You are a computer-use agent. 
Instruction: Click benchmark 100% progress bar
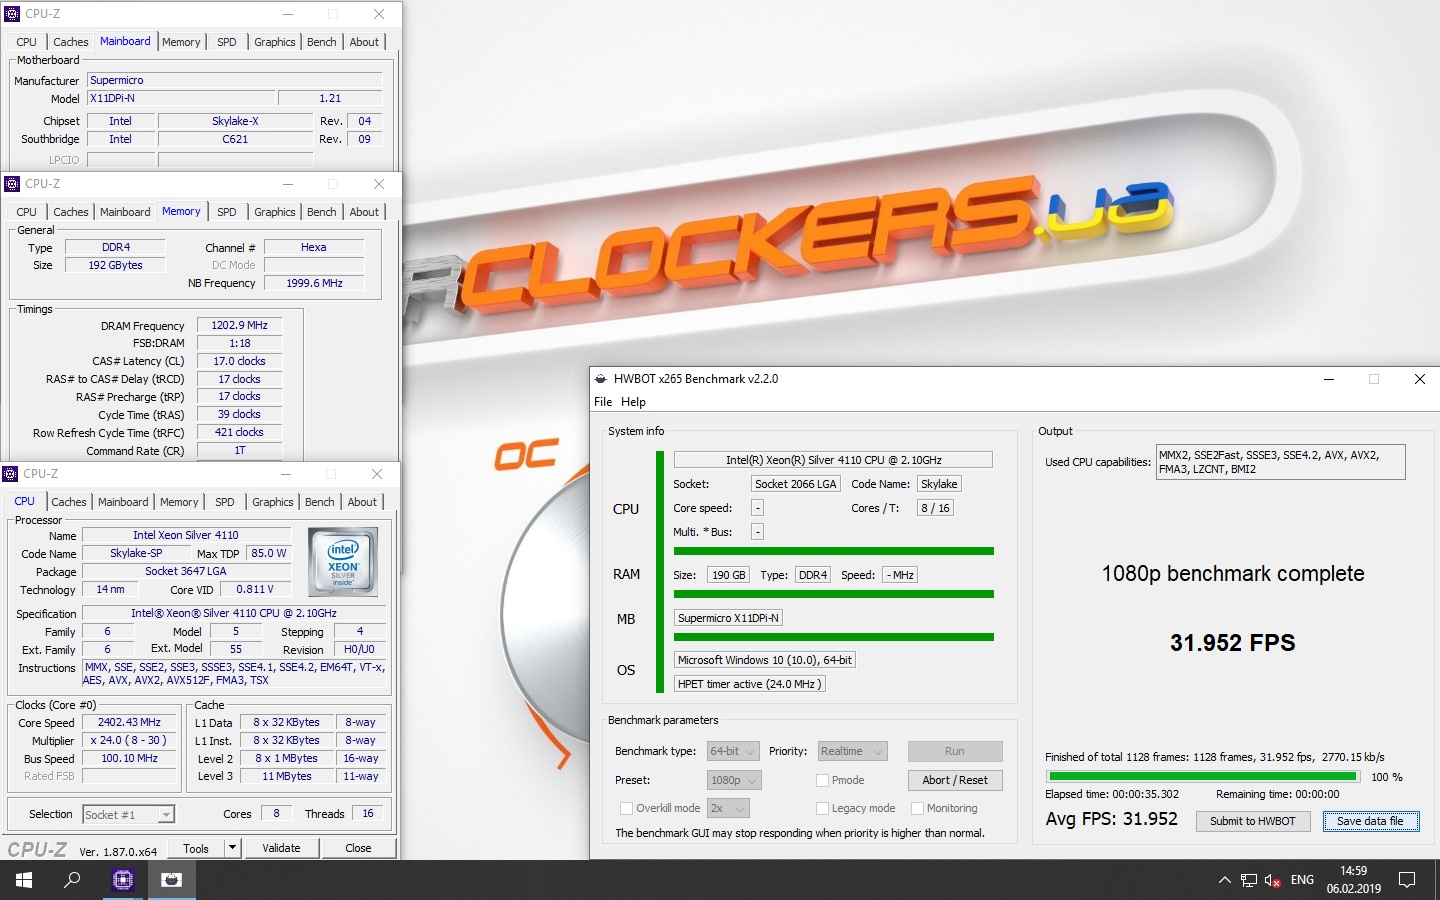1202,776
